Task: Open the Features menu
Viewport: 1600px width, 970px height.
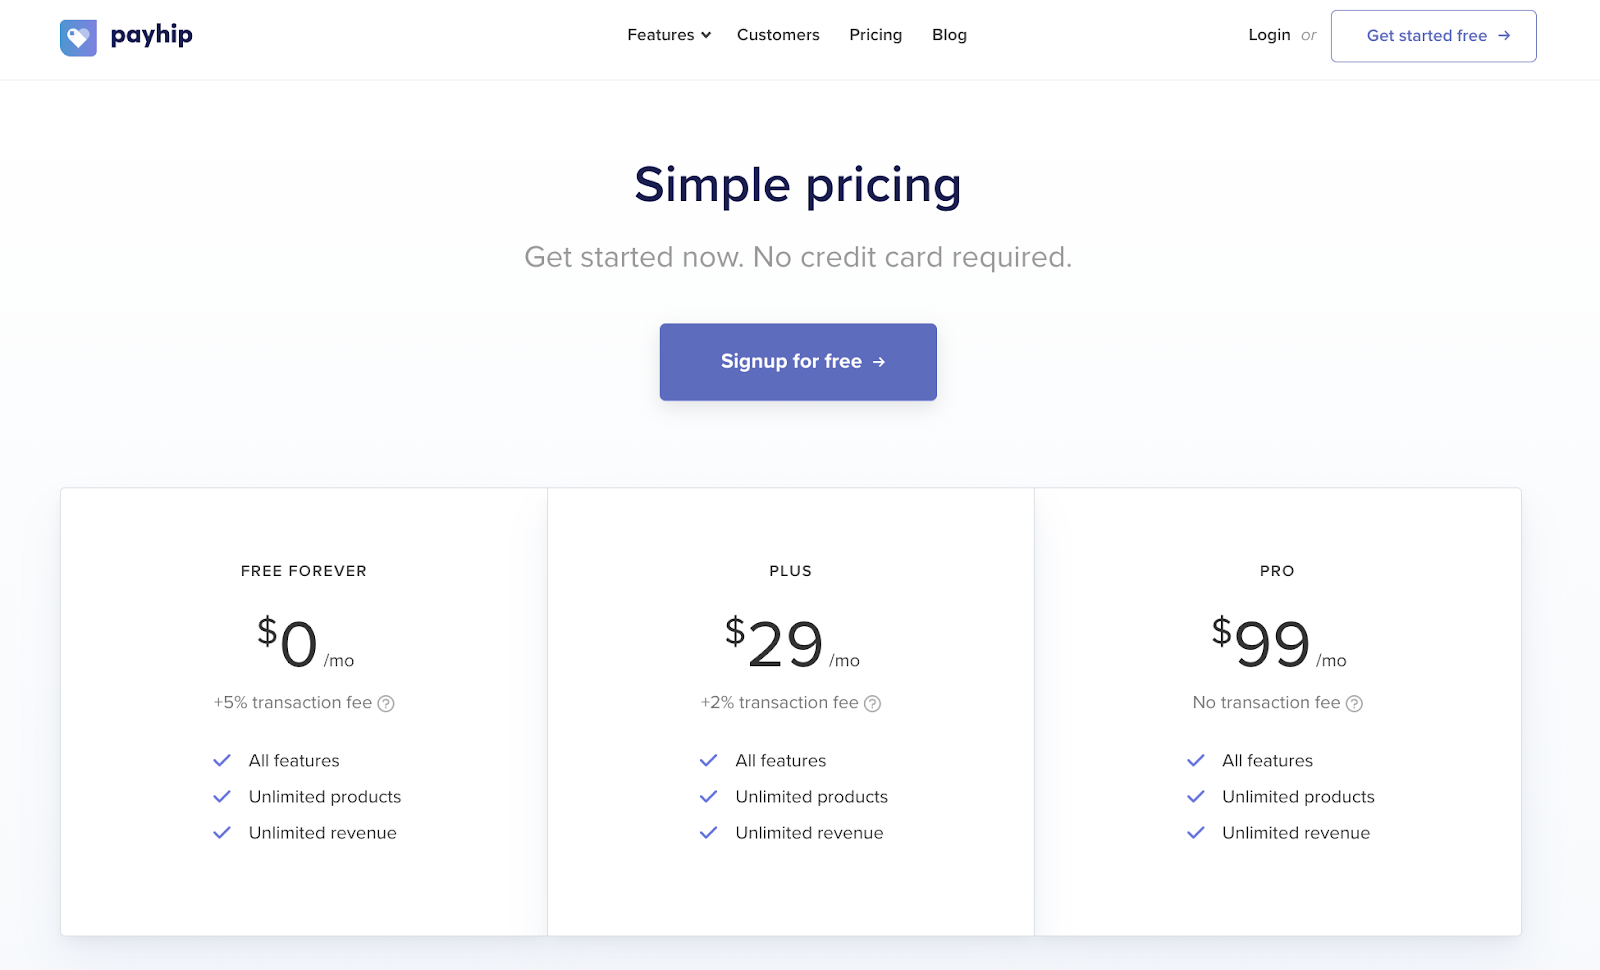Action: click(x=669, y=35)
